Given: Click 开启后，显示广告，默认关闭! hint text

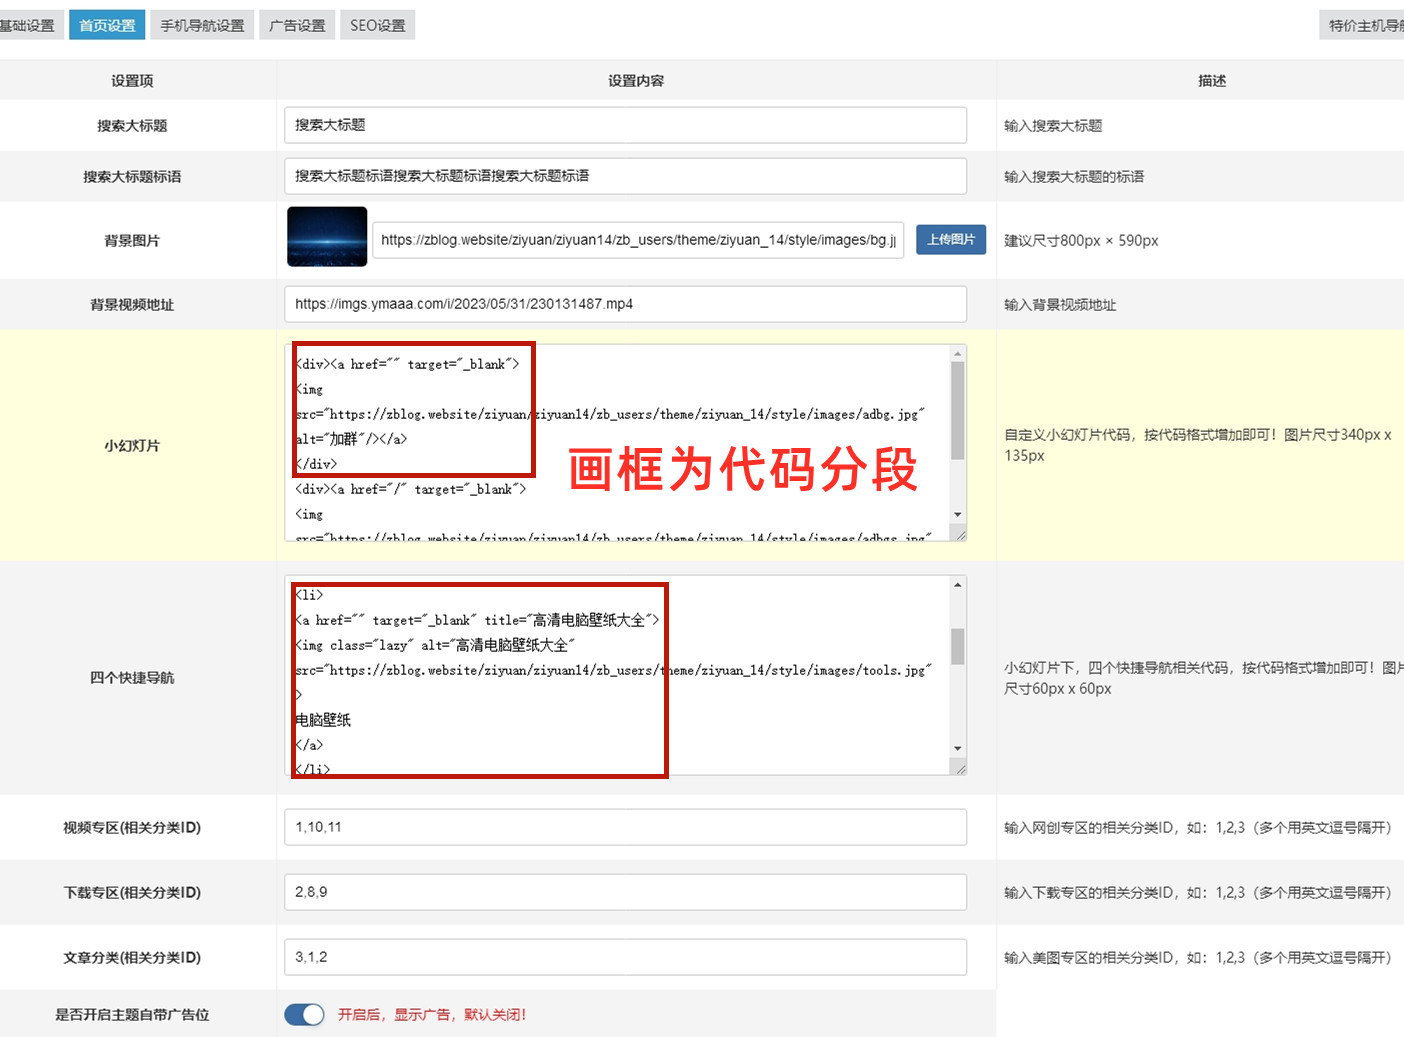Looking at the screenshot, I should pos(432,1015).
